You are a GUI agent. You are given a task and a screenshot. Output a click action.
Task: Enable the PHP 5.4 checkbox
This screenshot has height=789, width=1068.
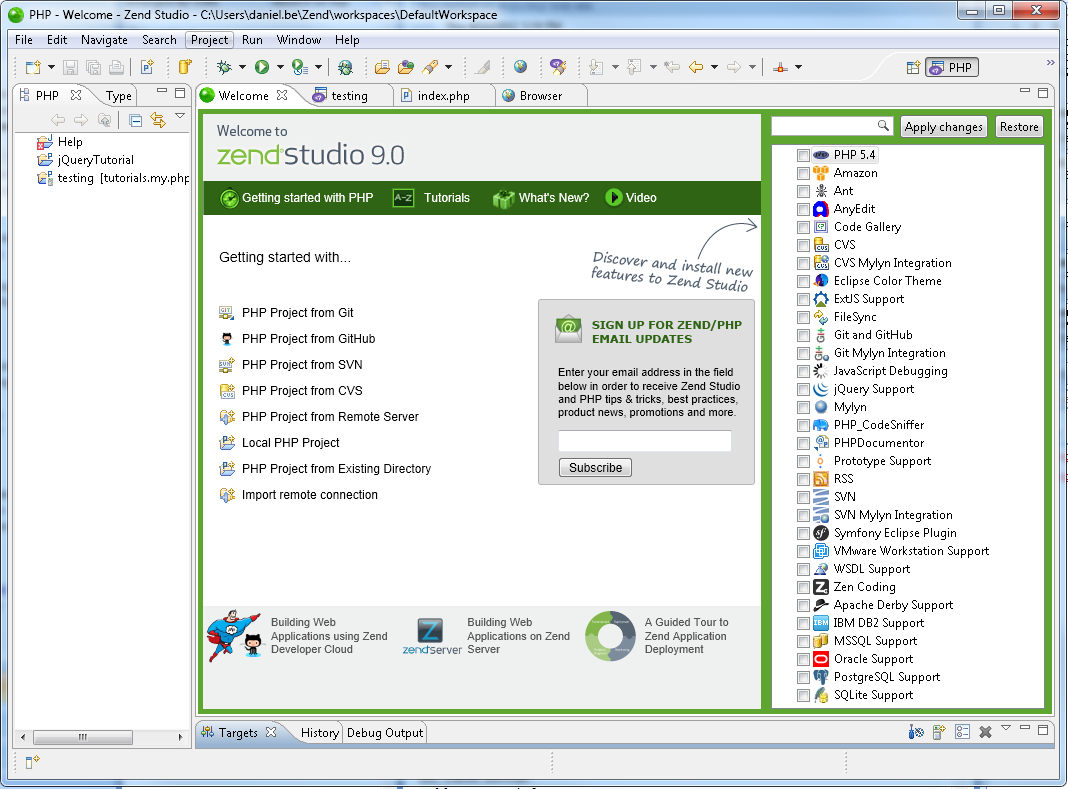point(803,155)
